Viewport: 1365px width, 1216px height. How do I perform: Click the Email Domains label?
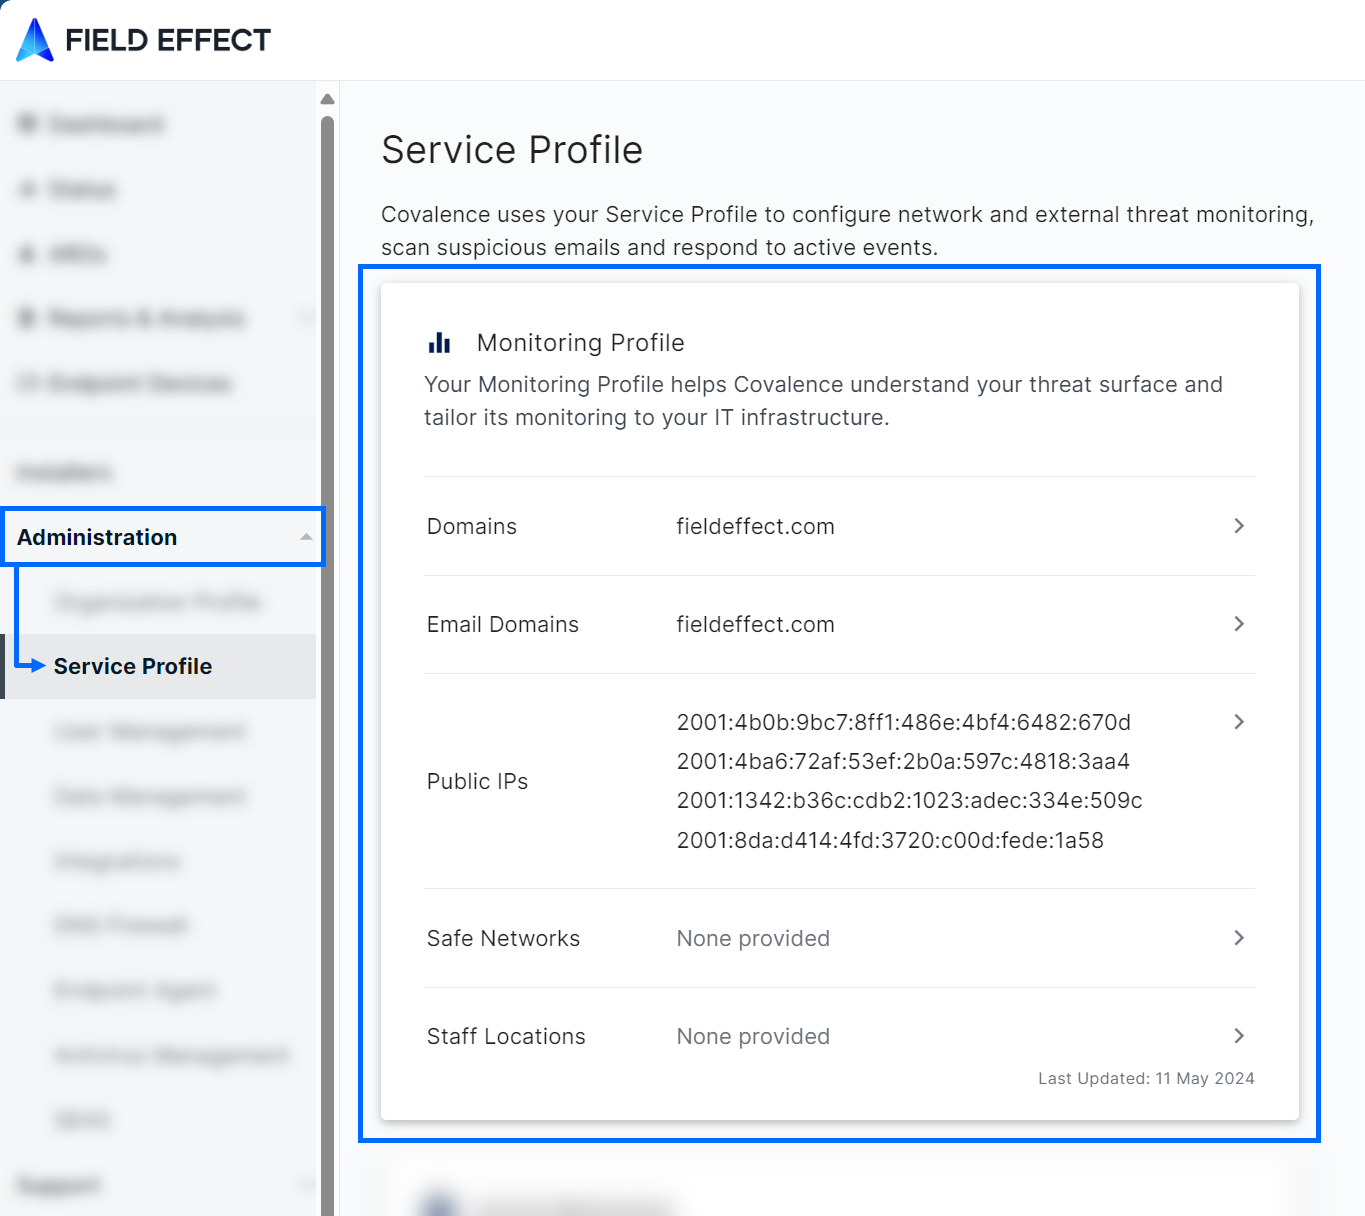(x=503, y=624)
